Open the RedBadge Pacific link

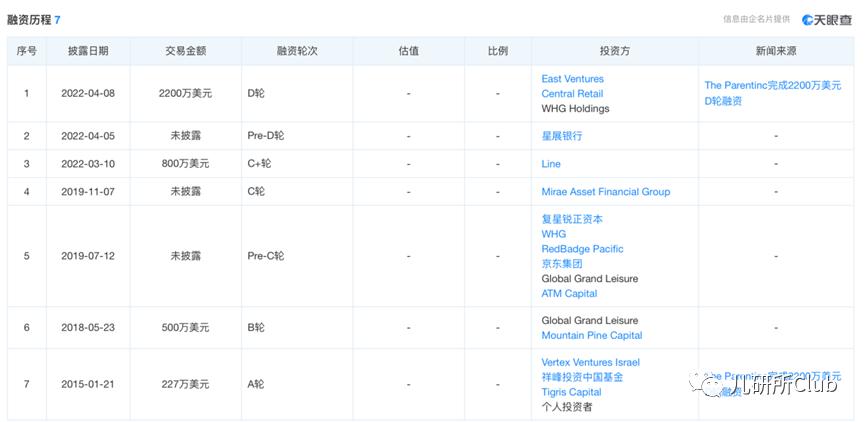point(582,249)
